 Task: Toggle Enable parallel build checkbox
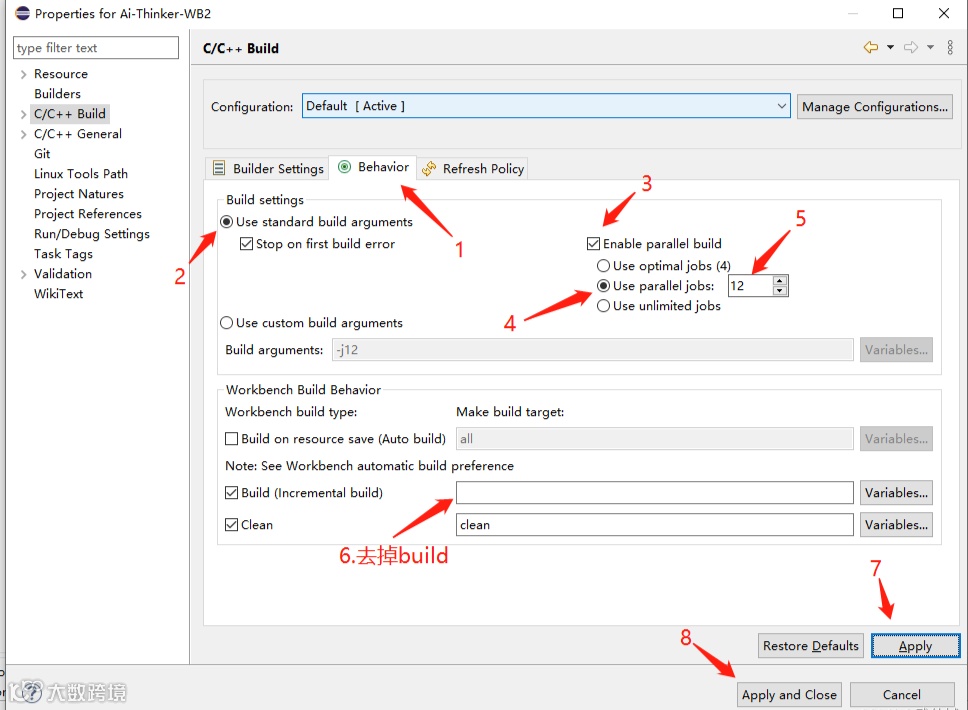593,244
